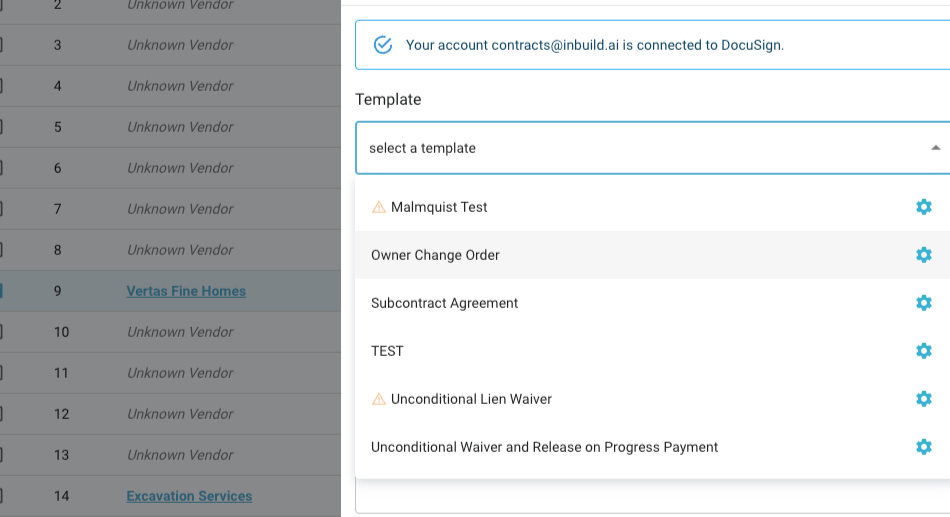Open Unconditional Lien Waiver settings gear
Image resolution: width=950 pixels, height=517 pixels.
tap(924, 399)
